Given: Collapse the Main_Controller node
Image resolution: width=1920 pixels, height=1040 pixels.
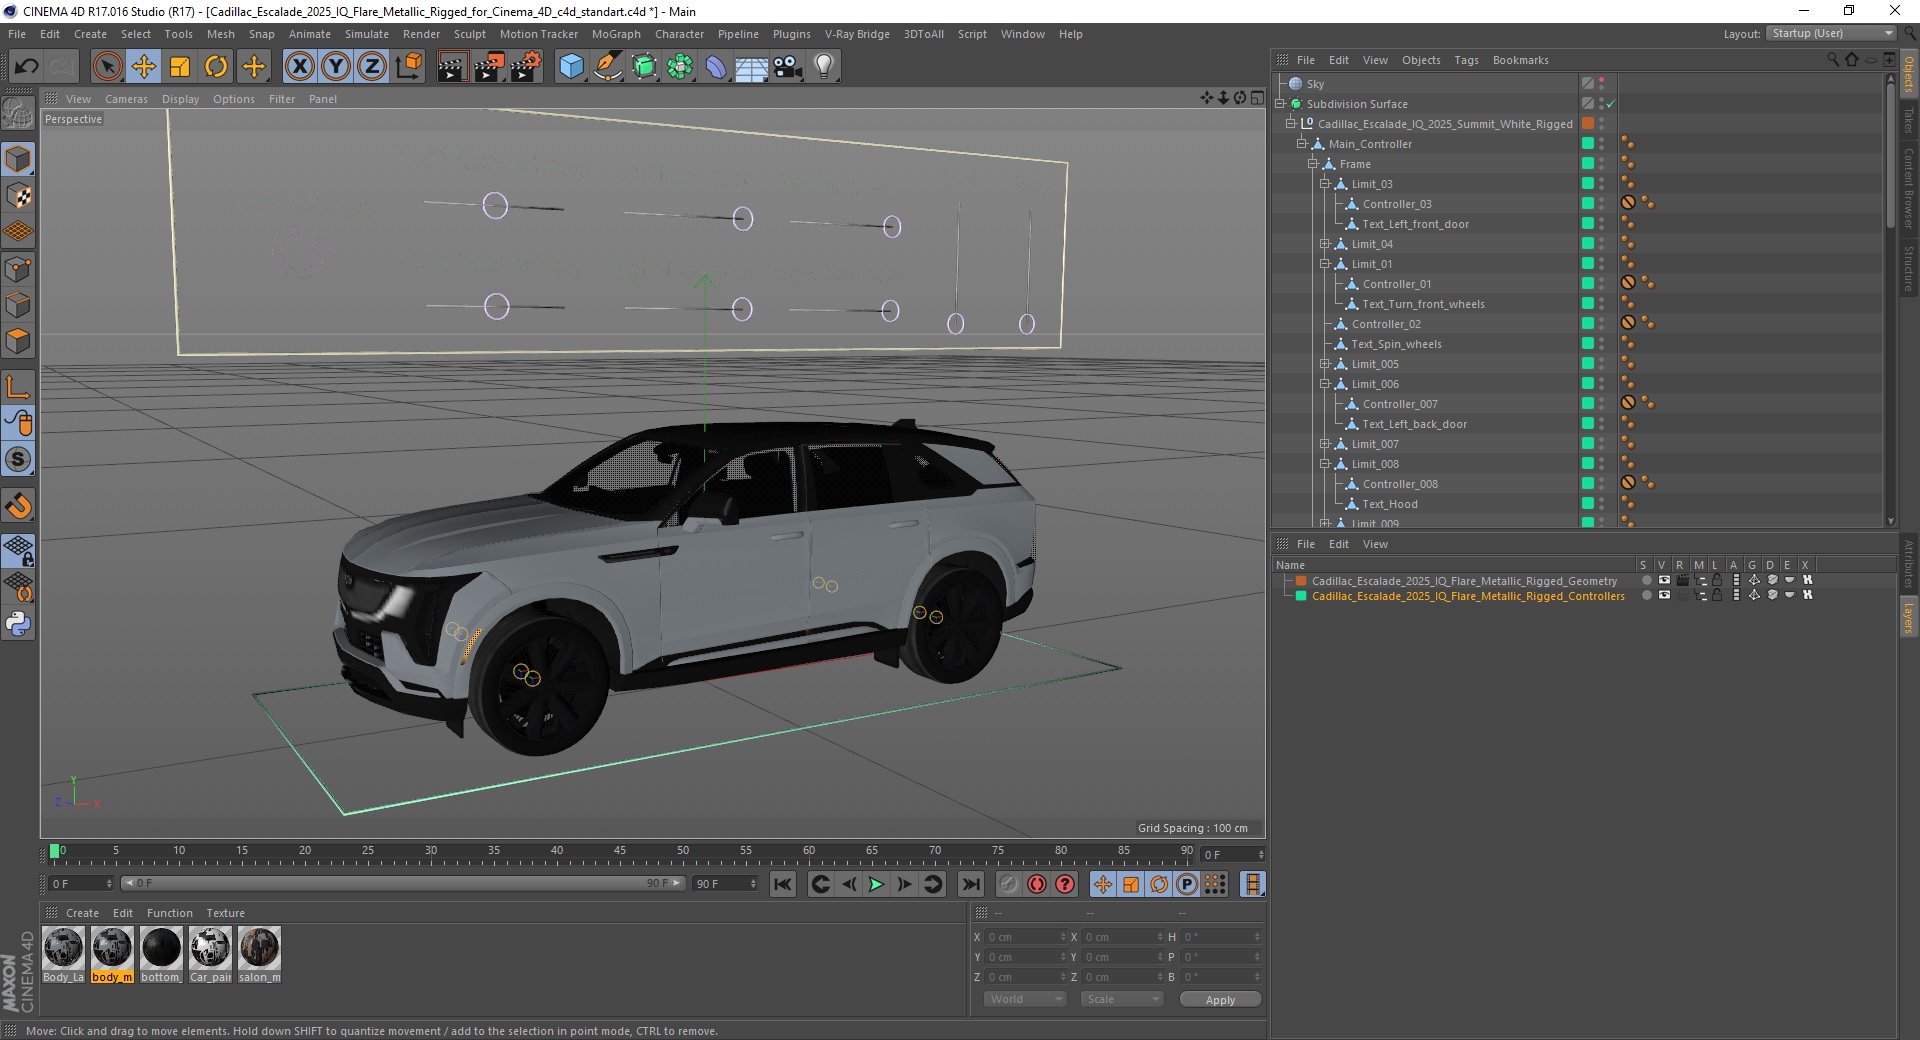Looking at the screenshot, I should click(x=1302, y=144).
